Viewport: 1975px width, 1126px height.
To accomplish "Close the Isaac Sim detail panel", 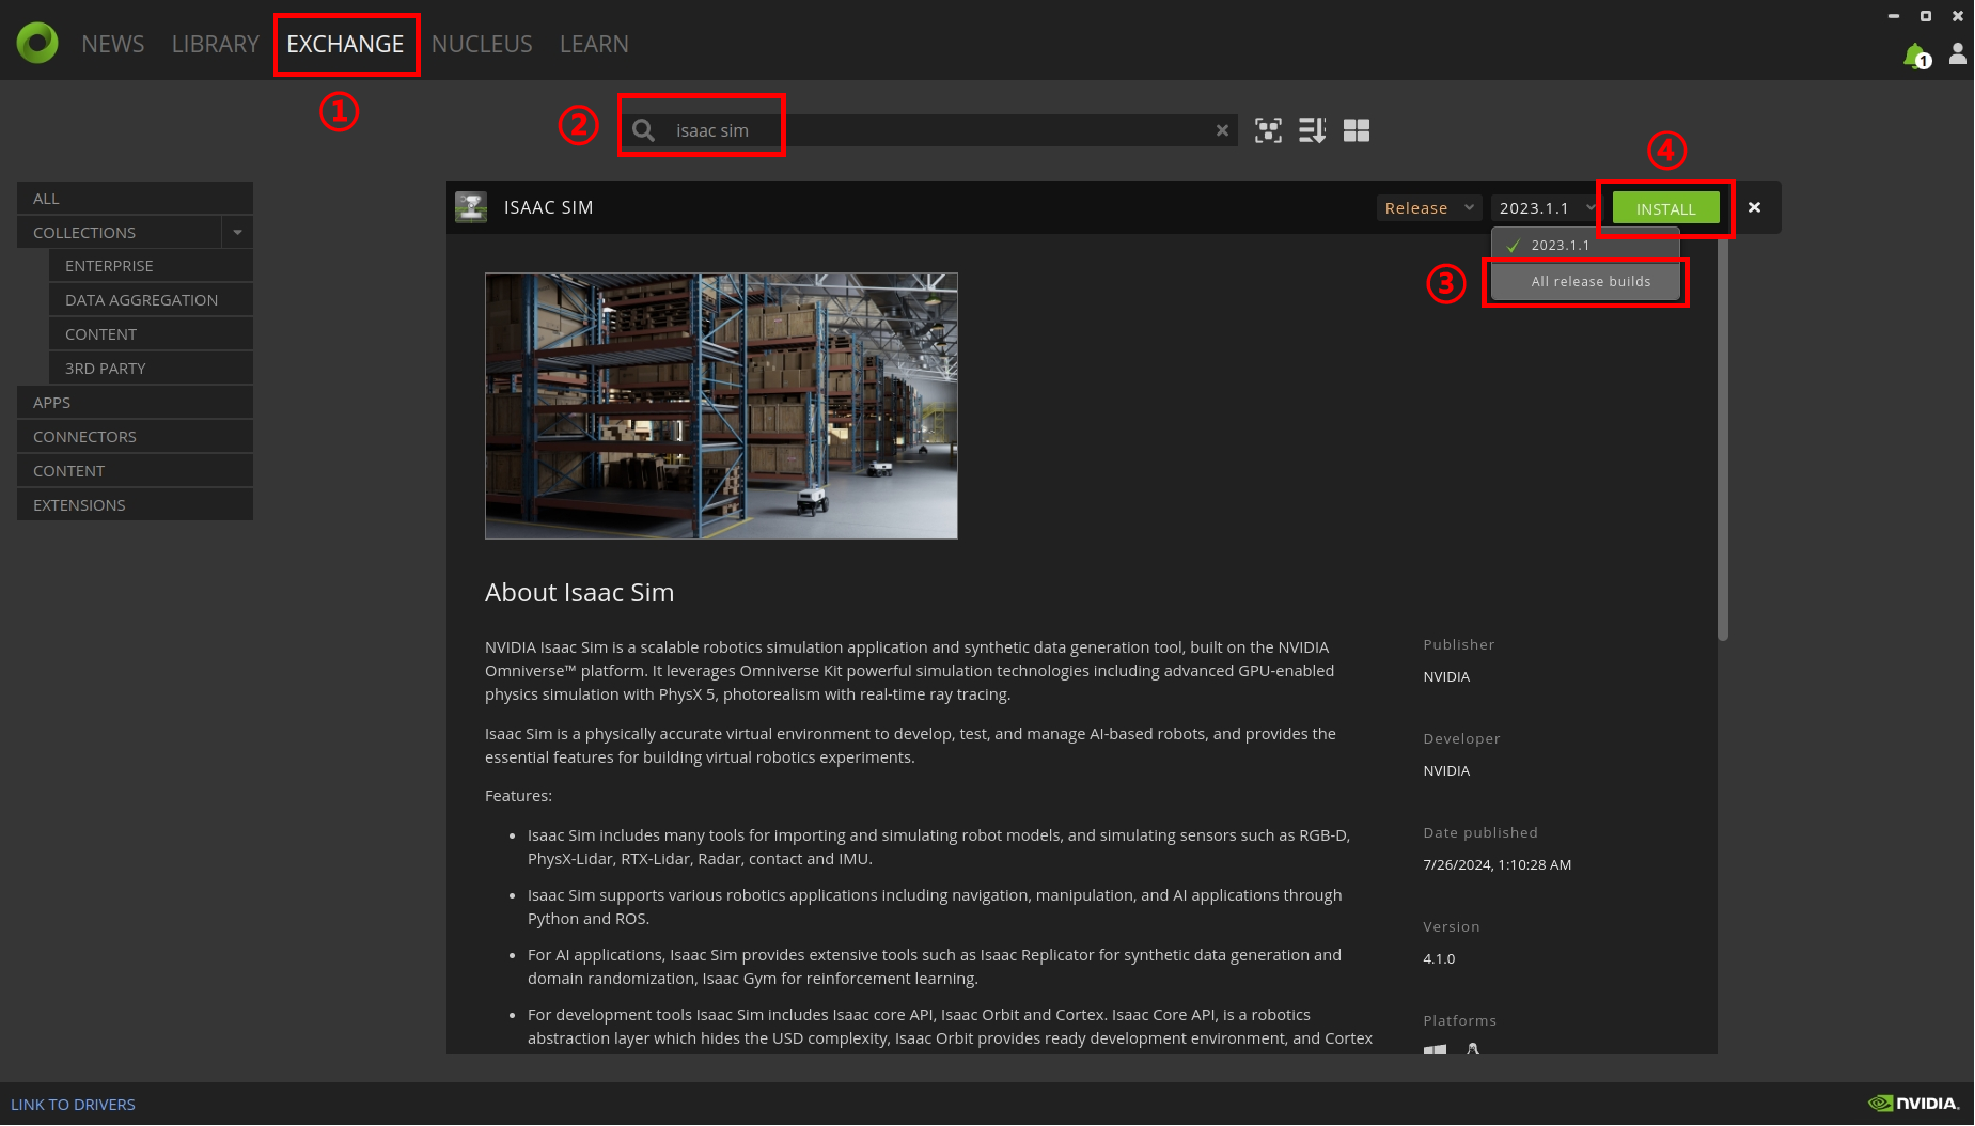I will [1754, 208].
